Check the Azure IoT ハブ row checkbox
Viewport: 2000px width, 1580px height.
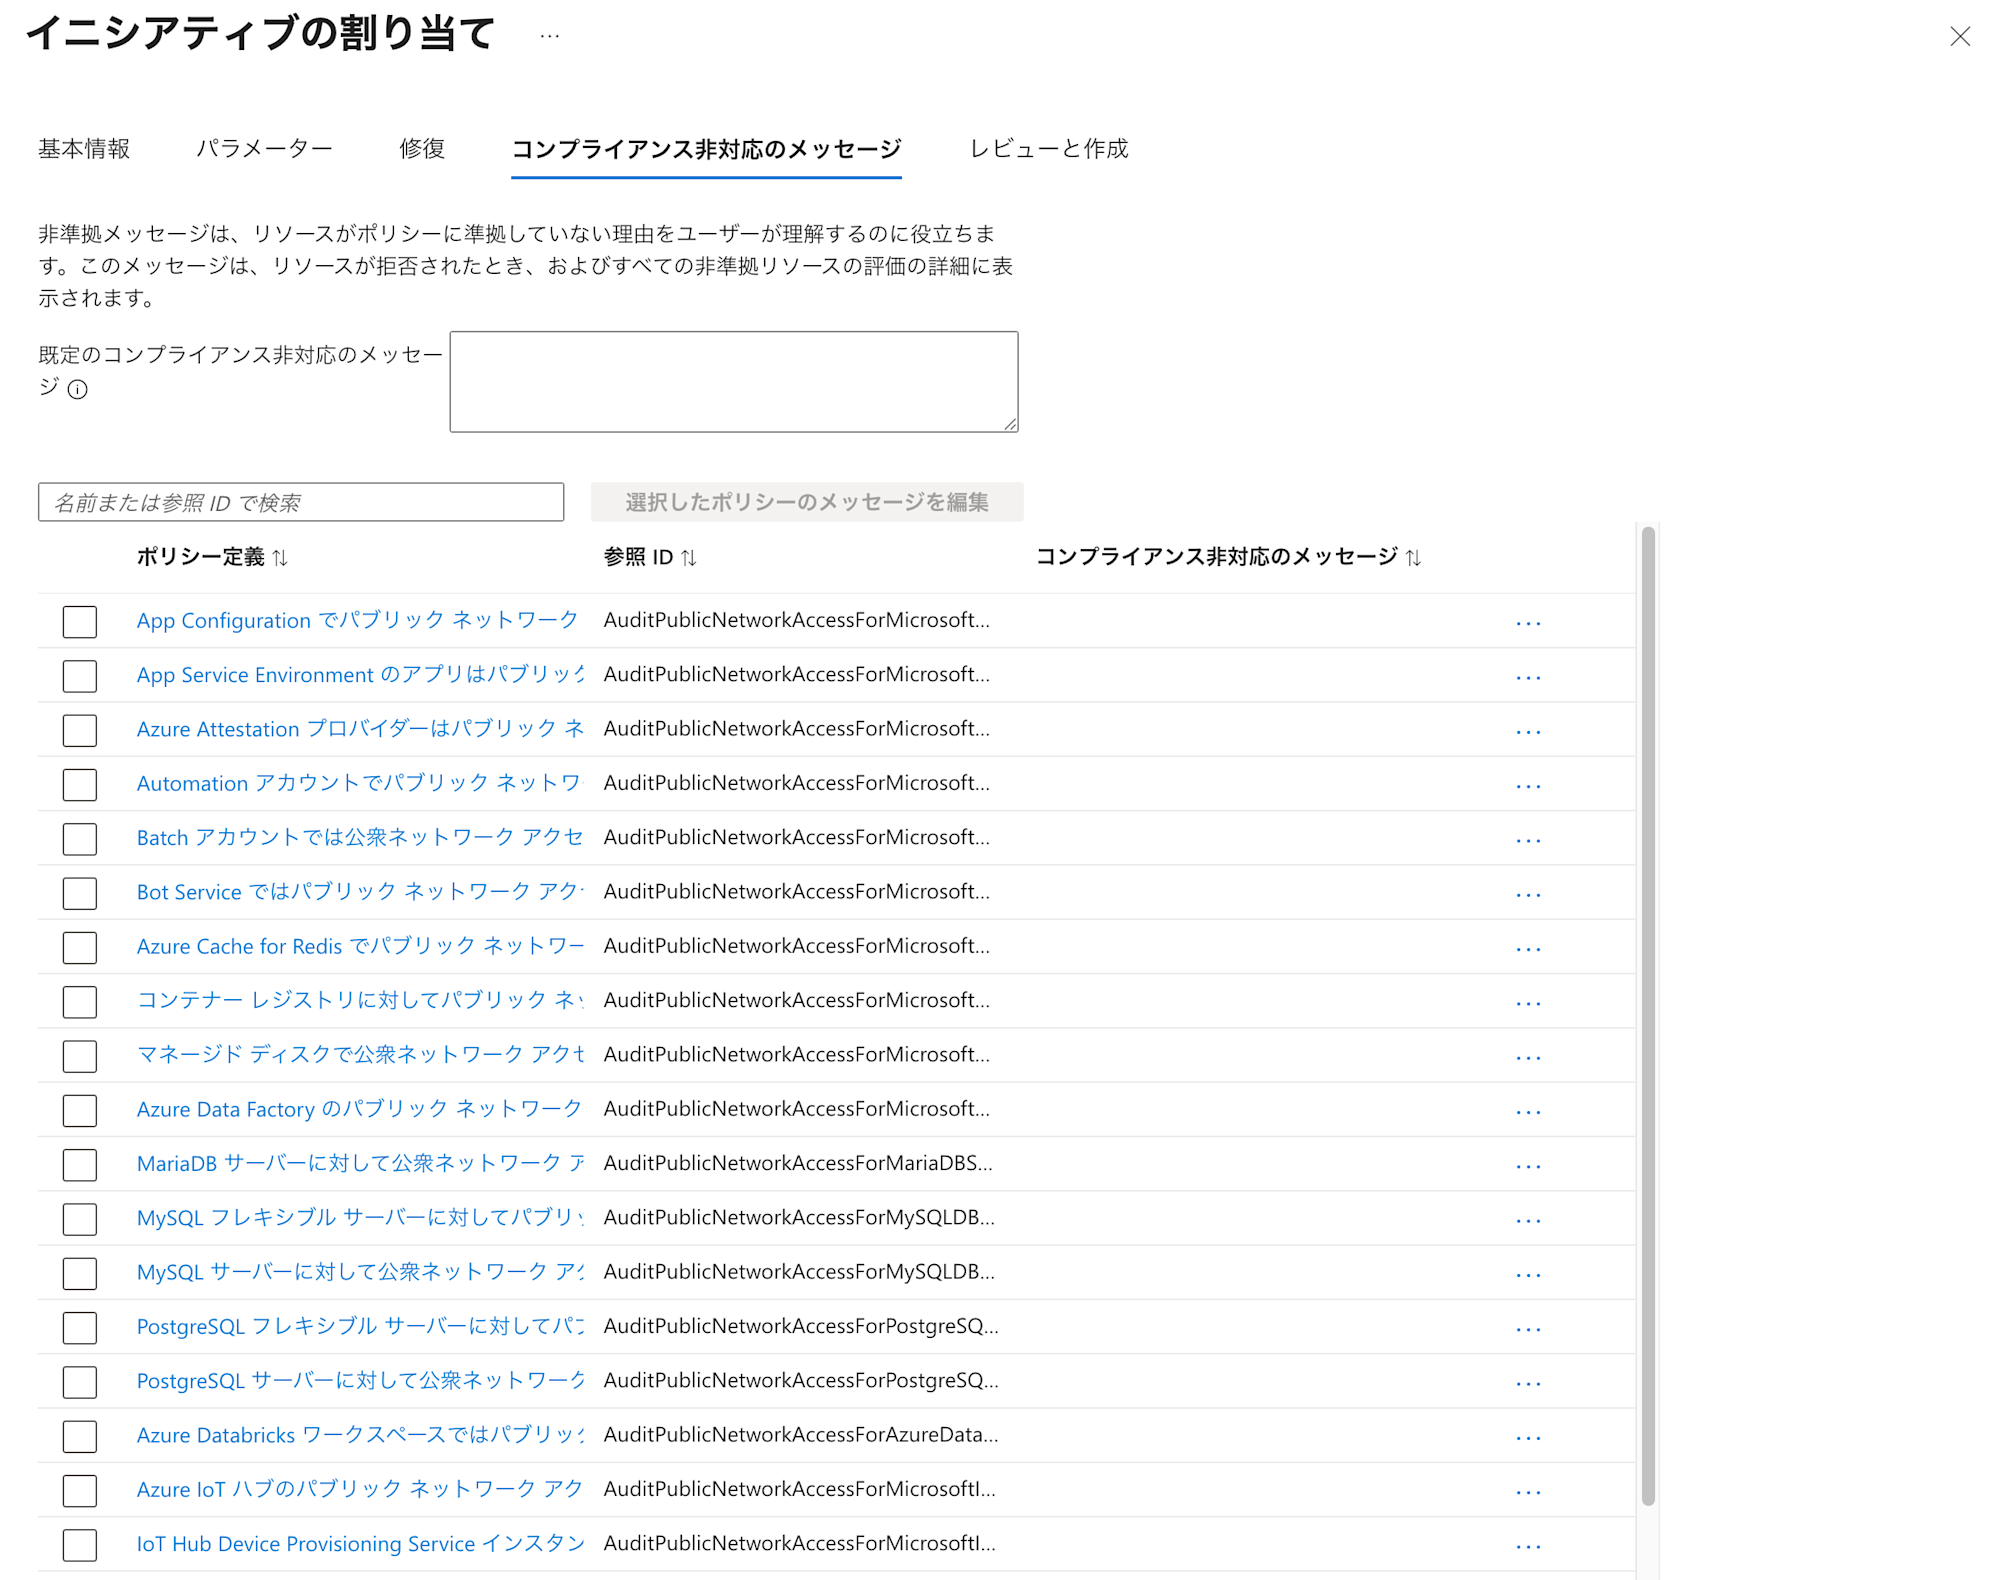point(80,1491)
